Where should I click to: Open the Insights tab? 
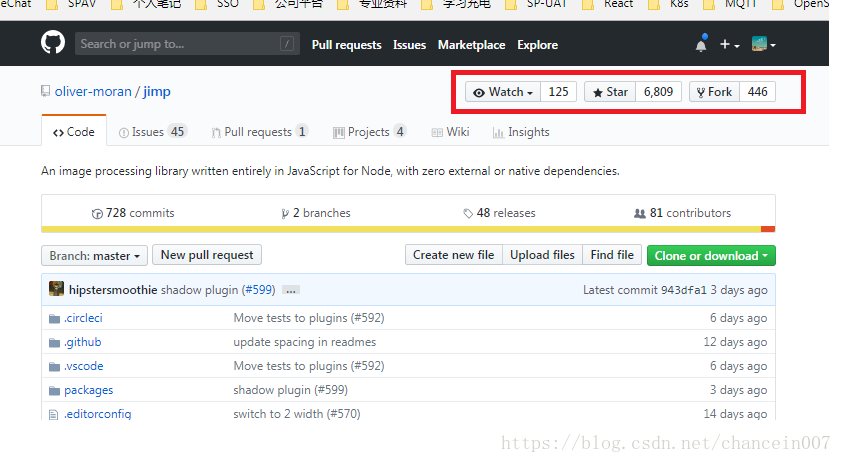pyautogui.click(x=521, y=132)
